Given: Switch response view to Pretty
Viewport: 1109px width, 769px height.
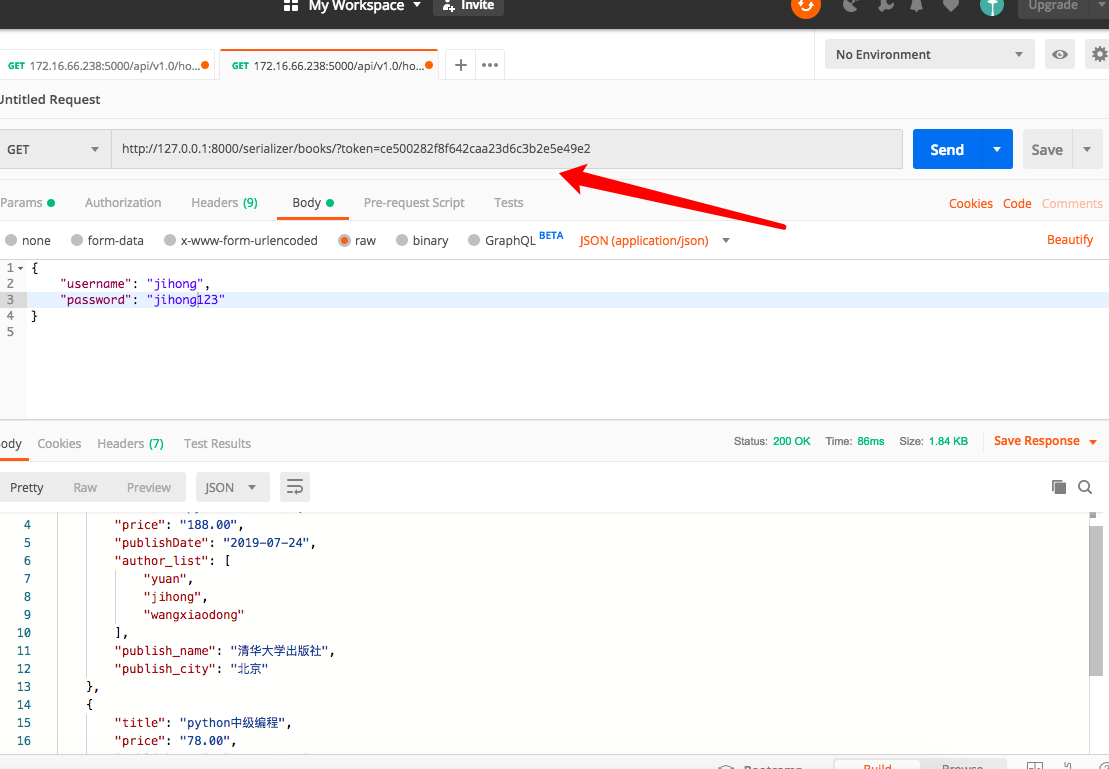Looking at the screenshot, I should (27, 487).
